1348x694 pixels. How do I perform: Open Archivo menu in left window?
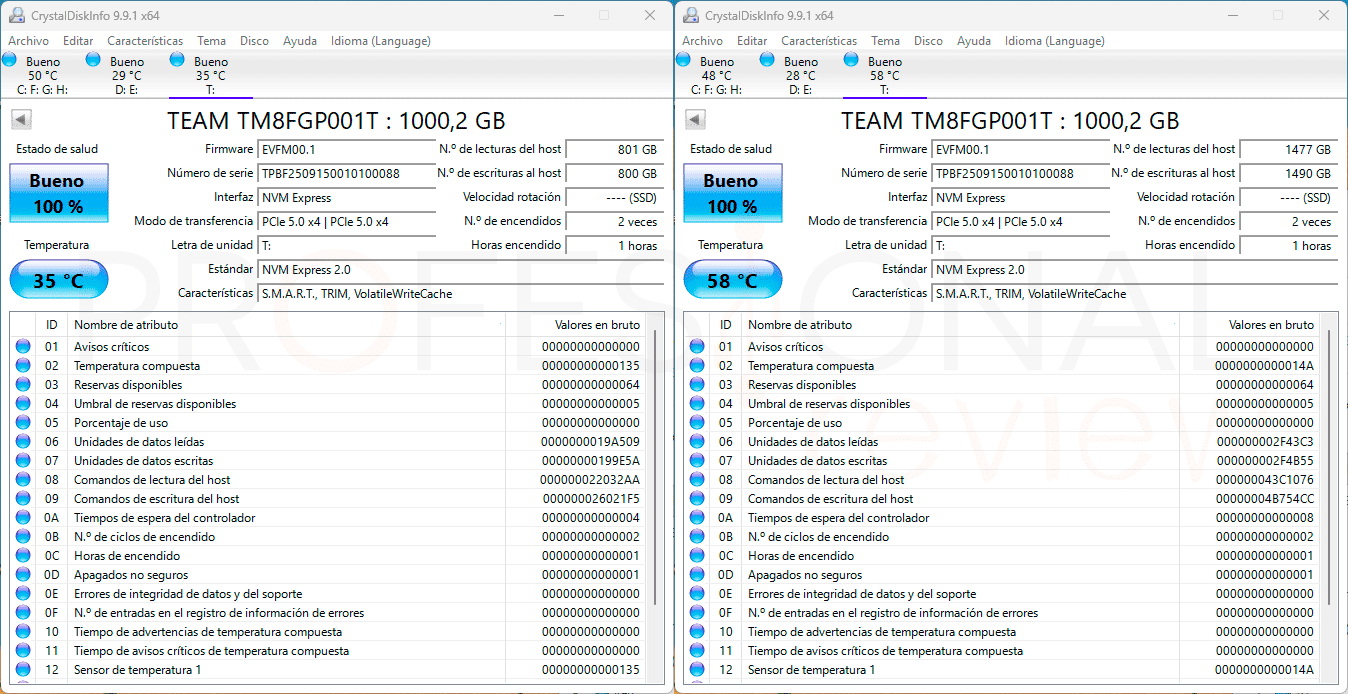point(28,41)
